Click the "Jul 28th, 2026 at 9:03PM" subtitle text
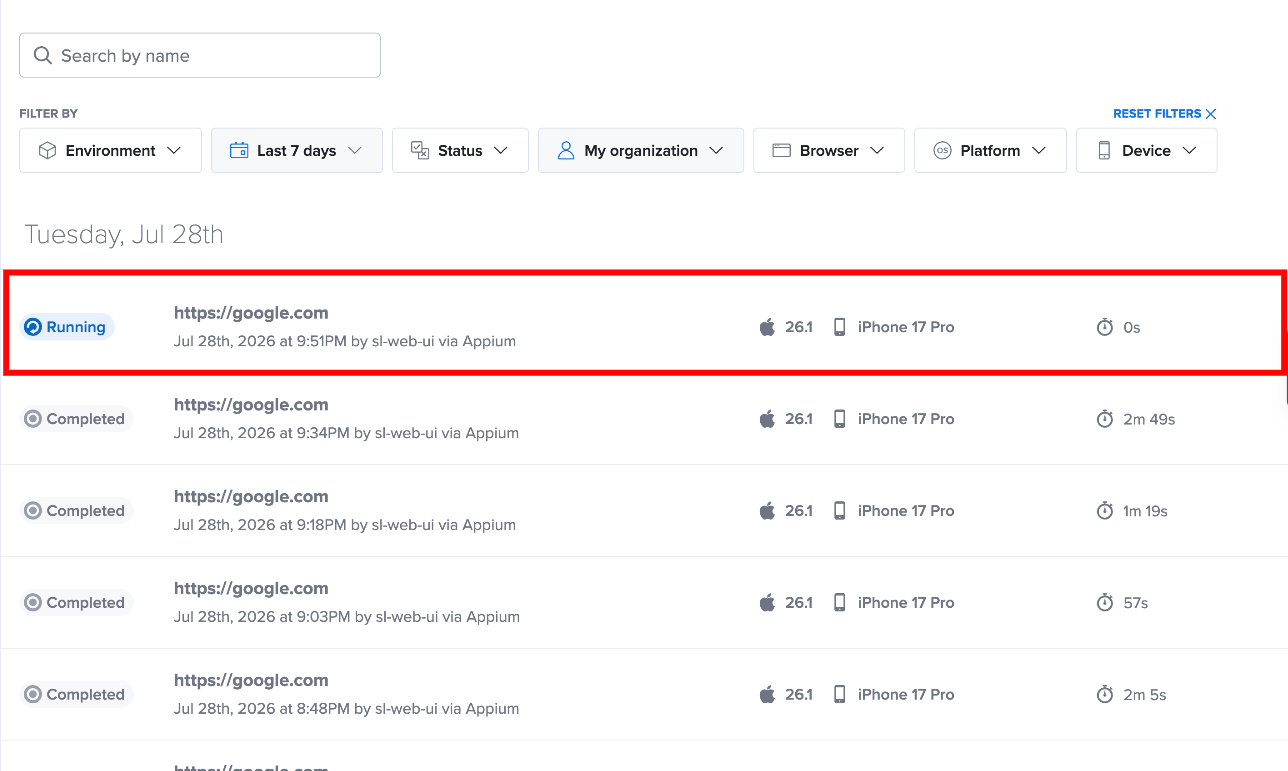Image resolution: width=1288 pixels, height=771 pixels. click(x=262, y=617)
